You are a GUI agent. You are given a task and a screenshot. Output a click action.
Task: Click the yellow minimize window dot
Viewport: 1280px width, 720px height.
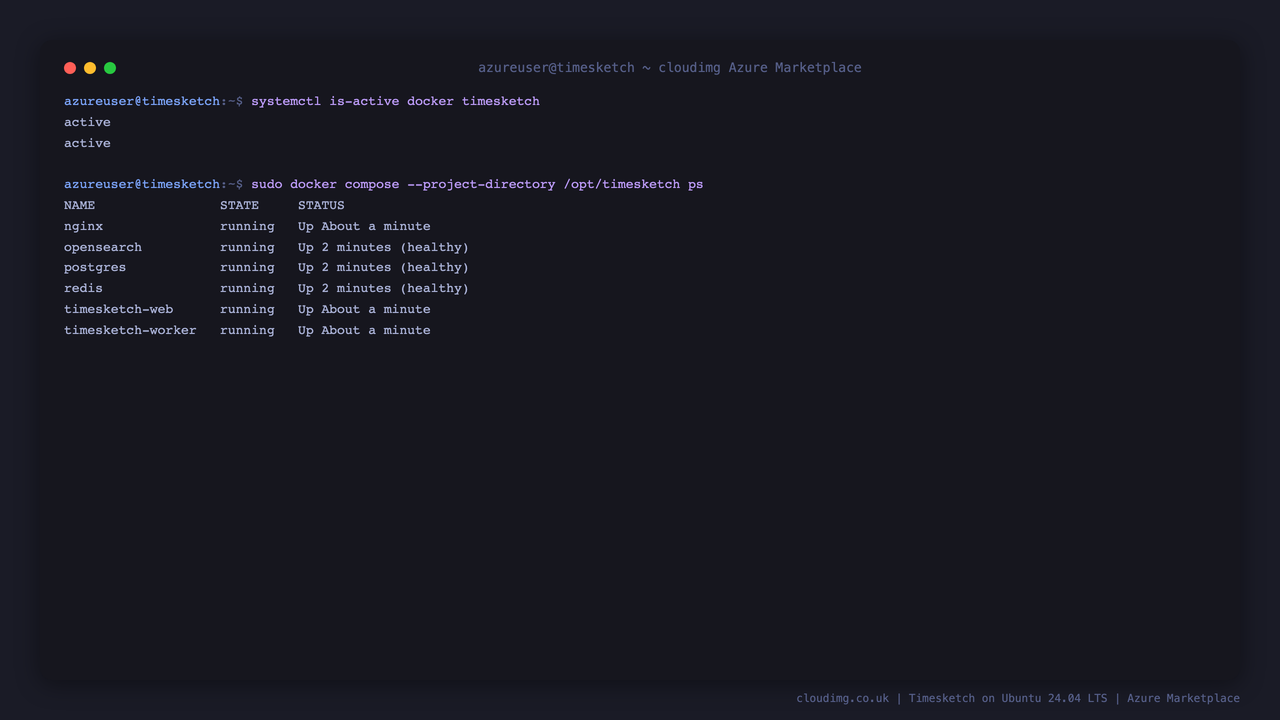pyautogui.click(x=90, y=68)
